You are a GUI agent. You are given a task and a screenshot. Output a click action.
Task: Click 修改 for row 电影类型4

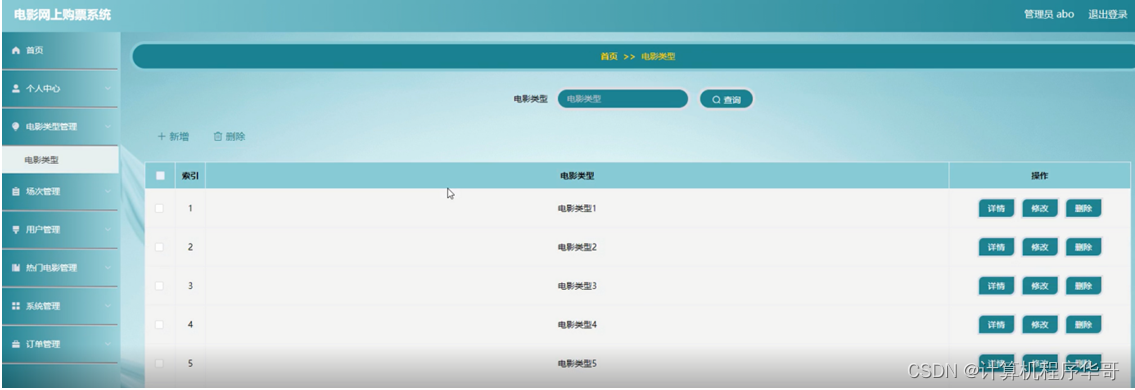pos(1039,324)
